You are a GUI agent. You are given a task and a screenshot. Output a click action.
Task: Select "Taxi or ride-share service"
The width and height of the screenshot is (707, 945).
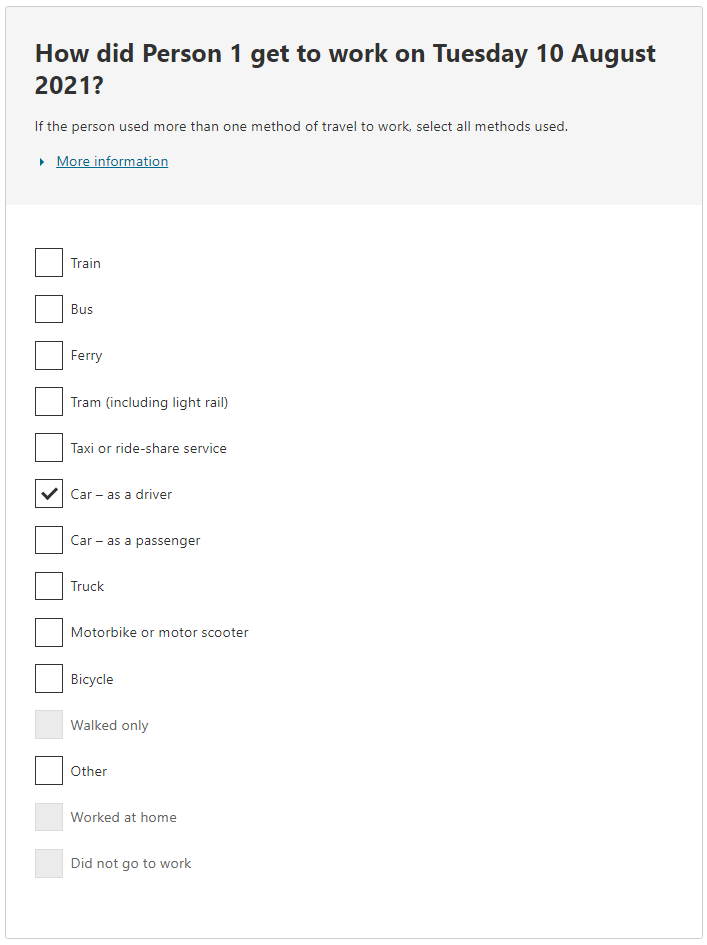(48, 447)
